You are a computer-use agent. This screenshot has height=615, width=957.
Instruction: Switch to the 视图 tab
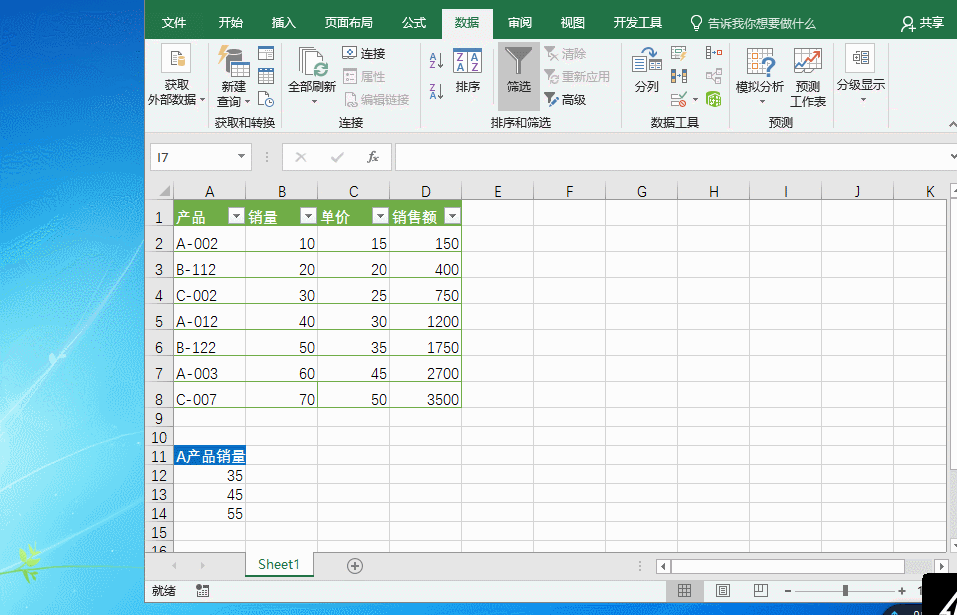[572, 23]
